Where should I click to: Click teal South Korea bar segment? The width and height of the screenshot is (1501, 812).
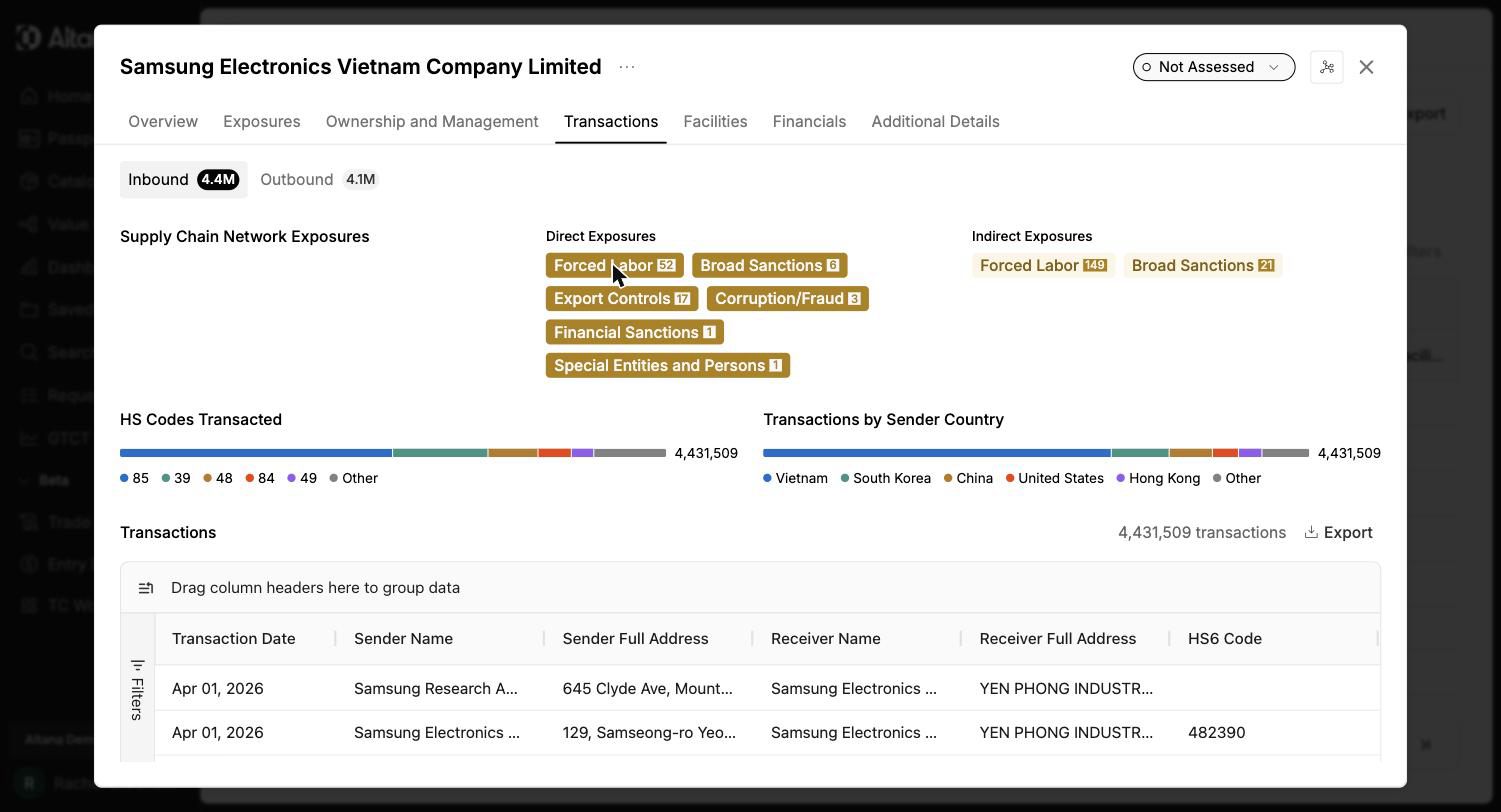[x=1140, y=453]
